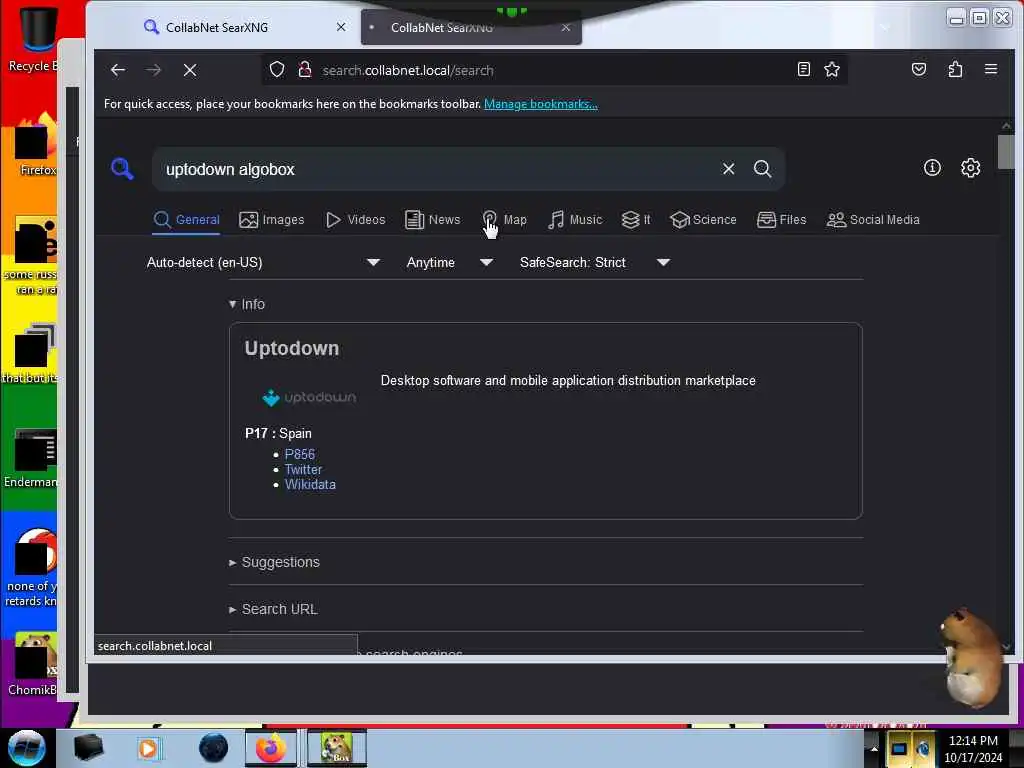Expand the Search URL section
The width and height of the screenshot is (1024, 768).
273,609
